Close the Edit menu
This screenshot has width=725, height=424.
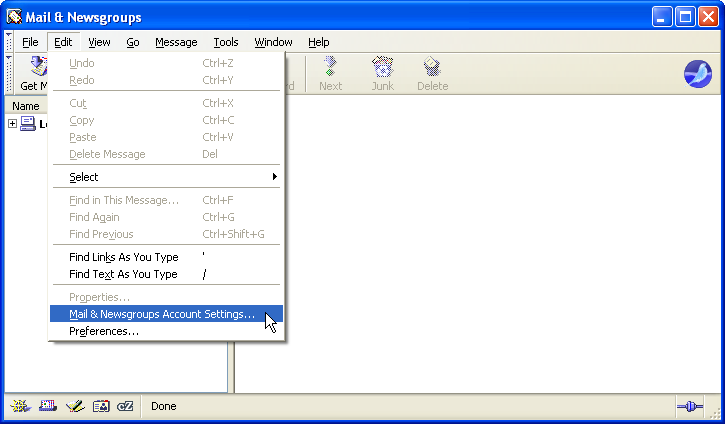(x=63, y=42)
